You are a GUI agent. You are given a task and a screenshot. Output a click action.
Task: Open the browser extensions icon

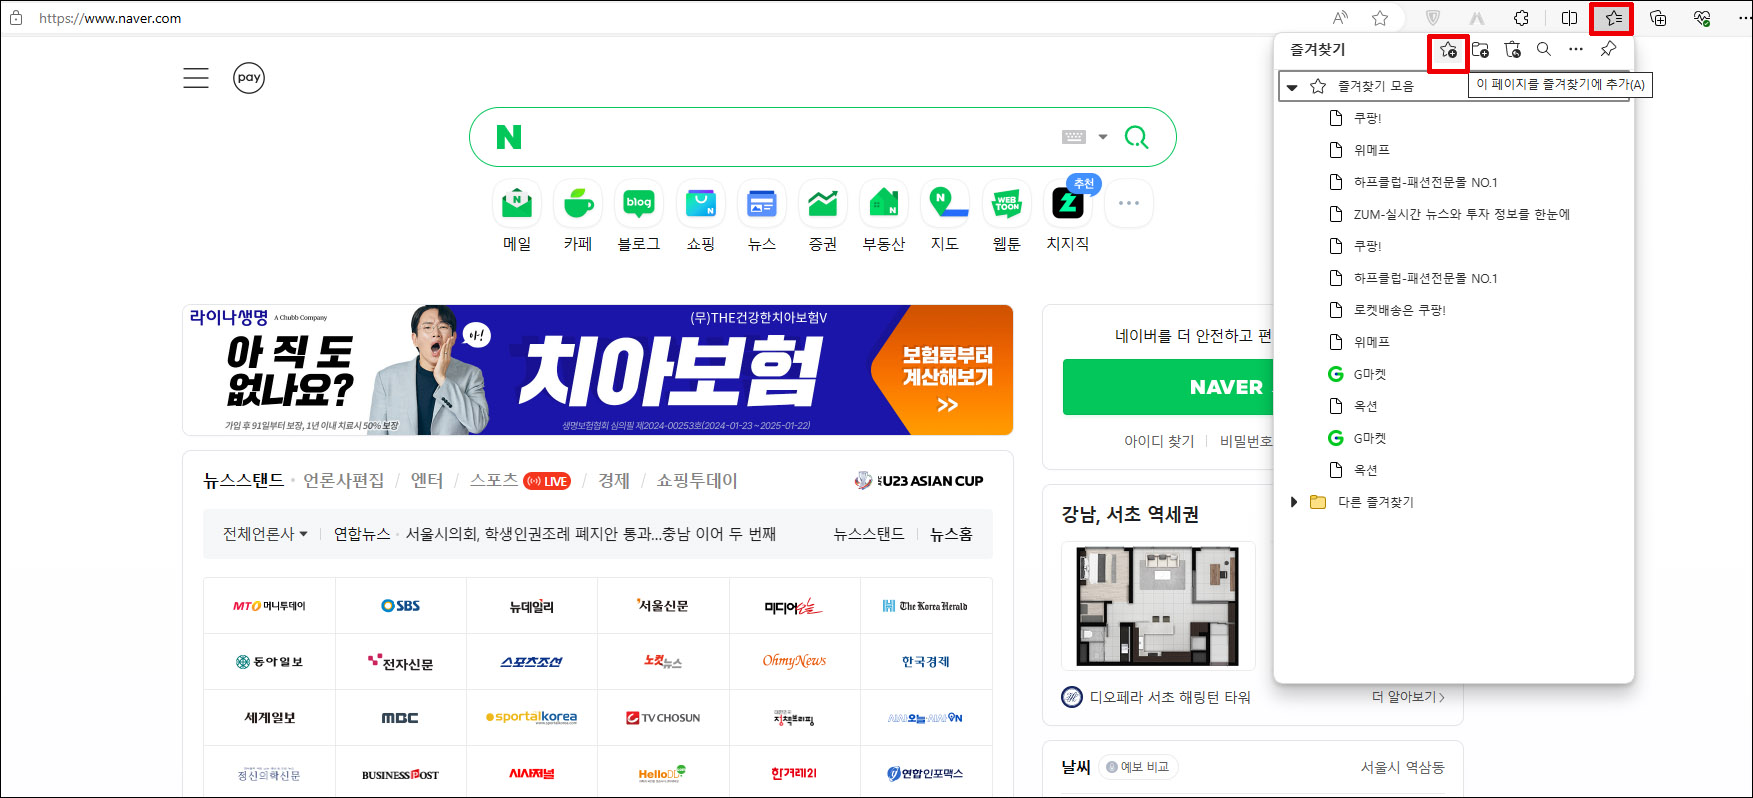[1521, 18]
